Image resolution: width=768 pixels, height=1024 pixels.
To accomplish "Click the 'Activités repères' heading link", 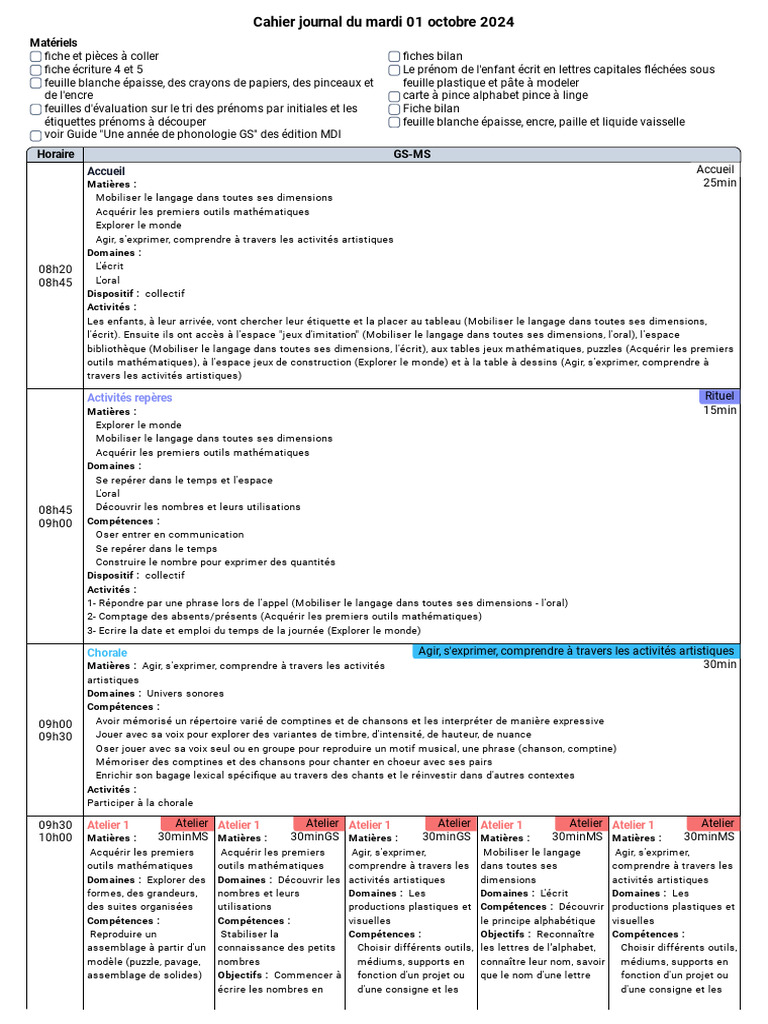I will [x=129, y=398].
